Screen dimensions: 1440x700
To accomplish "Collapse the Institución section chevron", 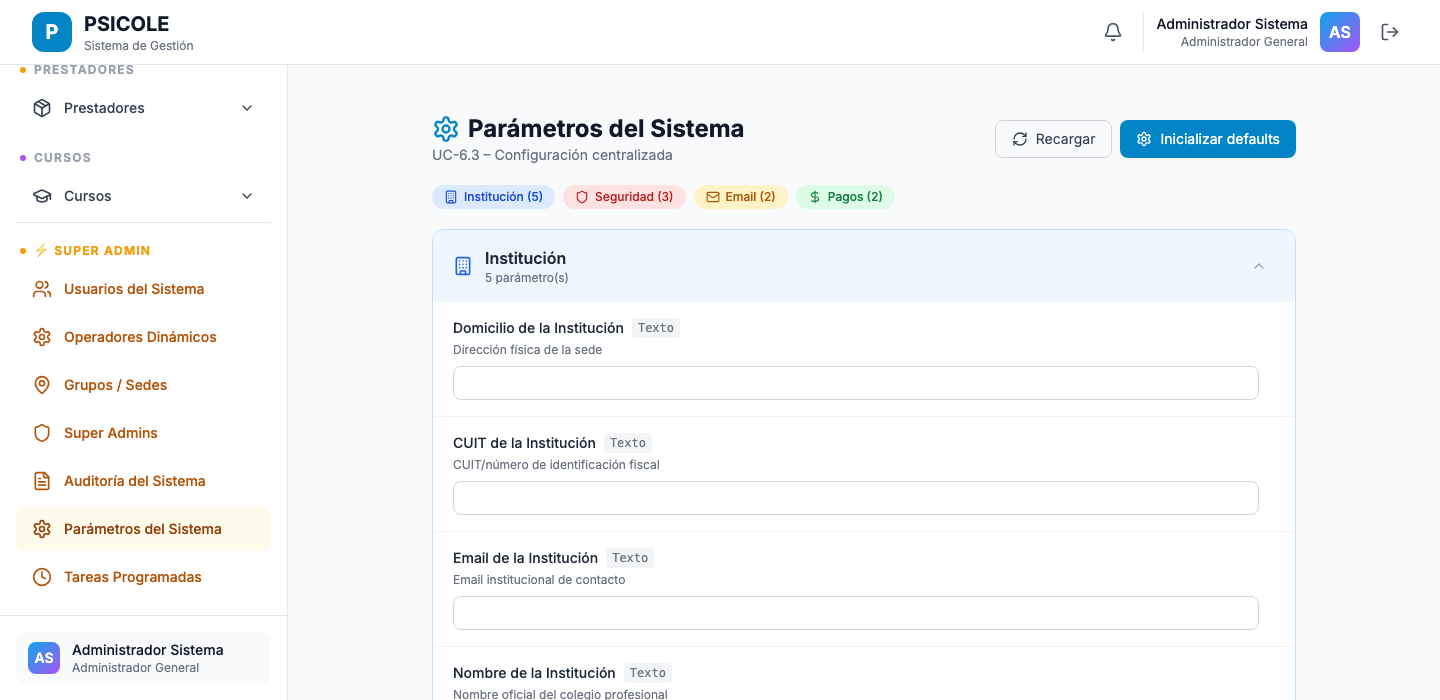I will [x=1259, y=266].
